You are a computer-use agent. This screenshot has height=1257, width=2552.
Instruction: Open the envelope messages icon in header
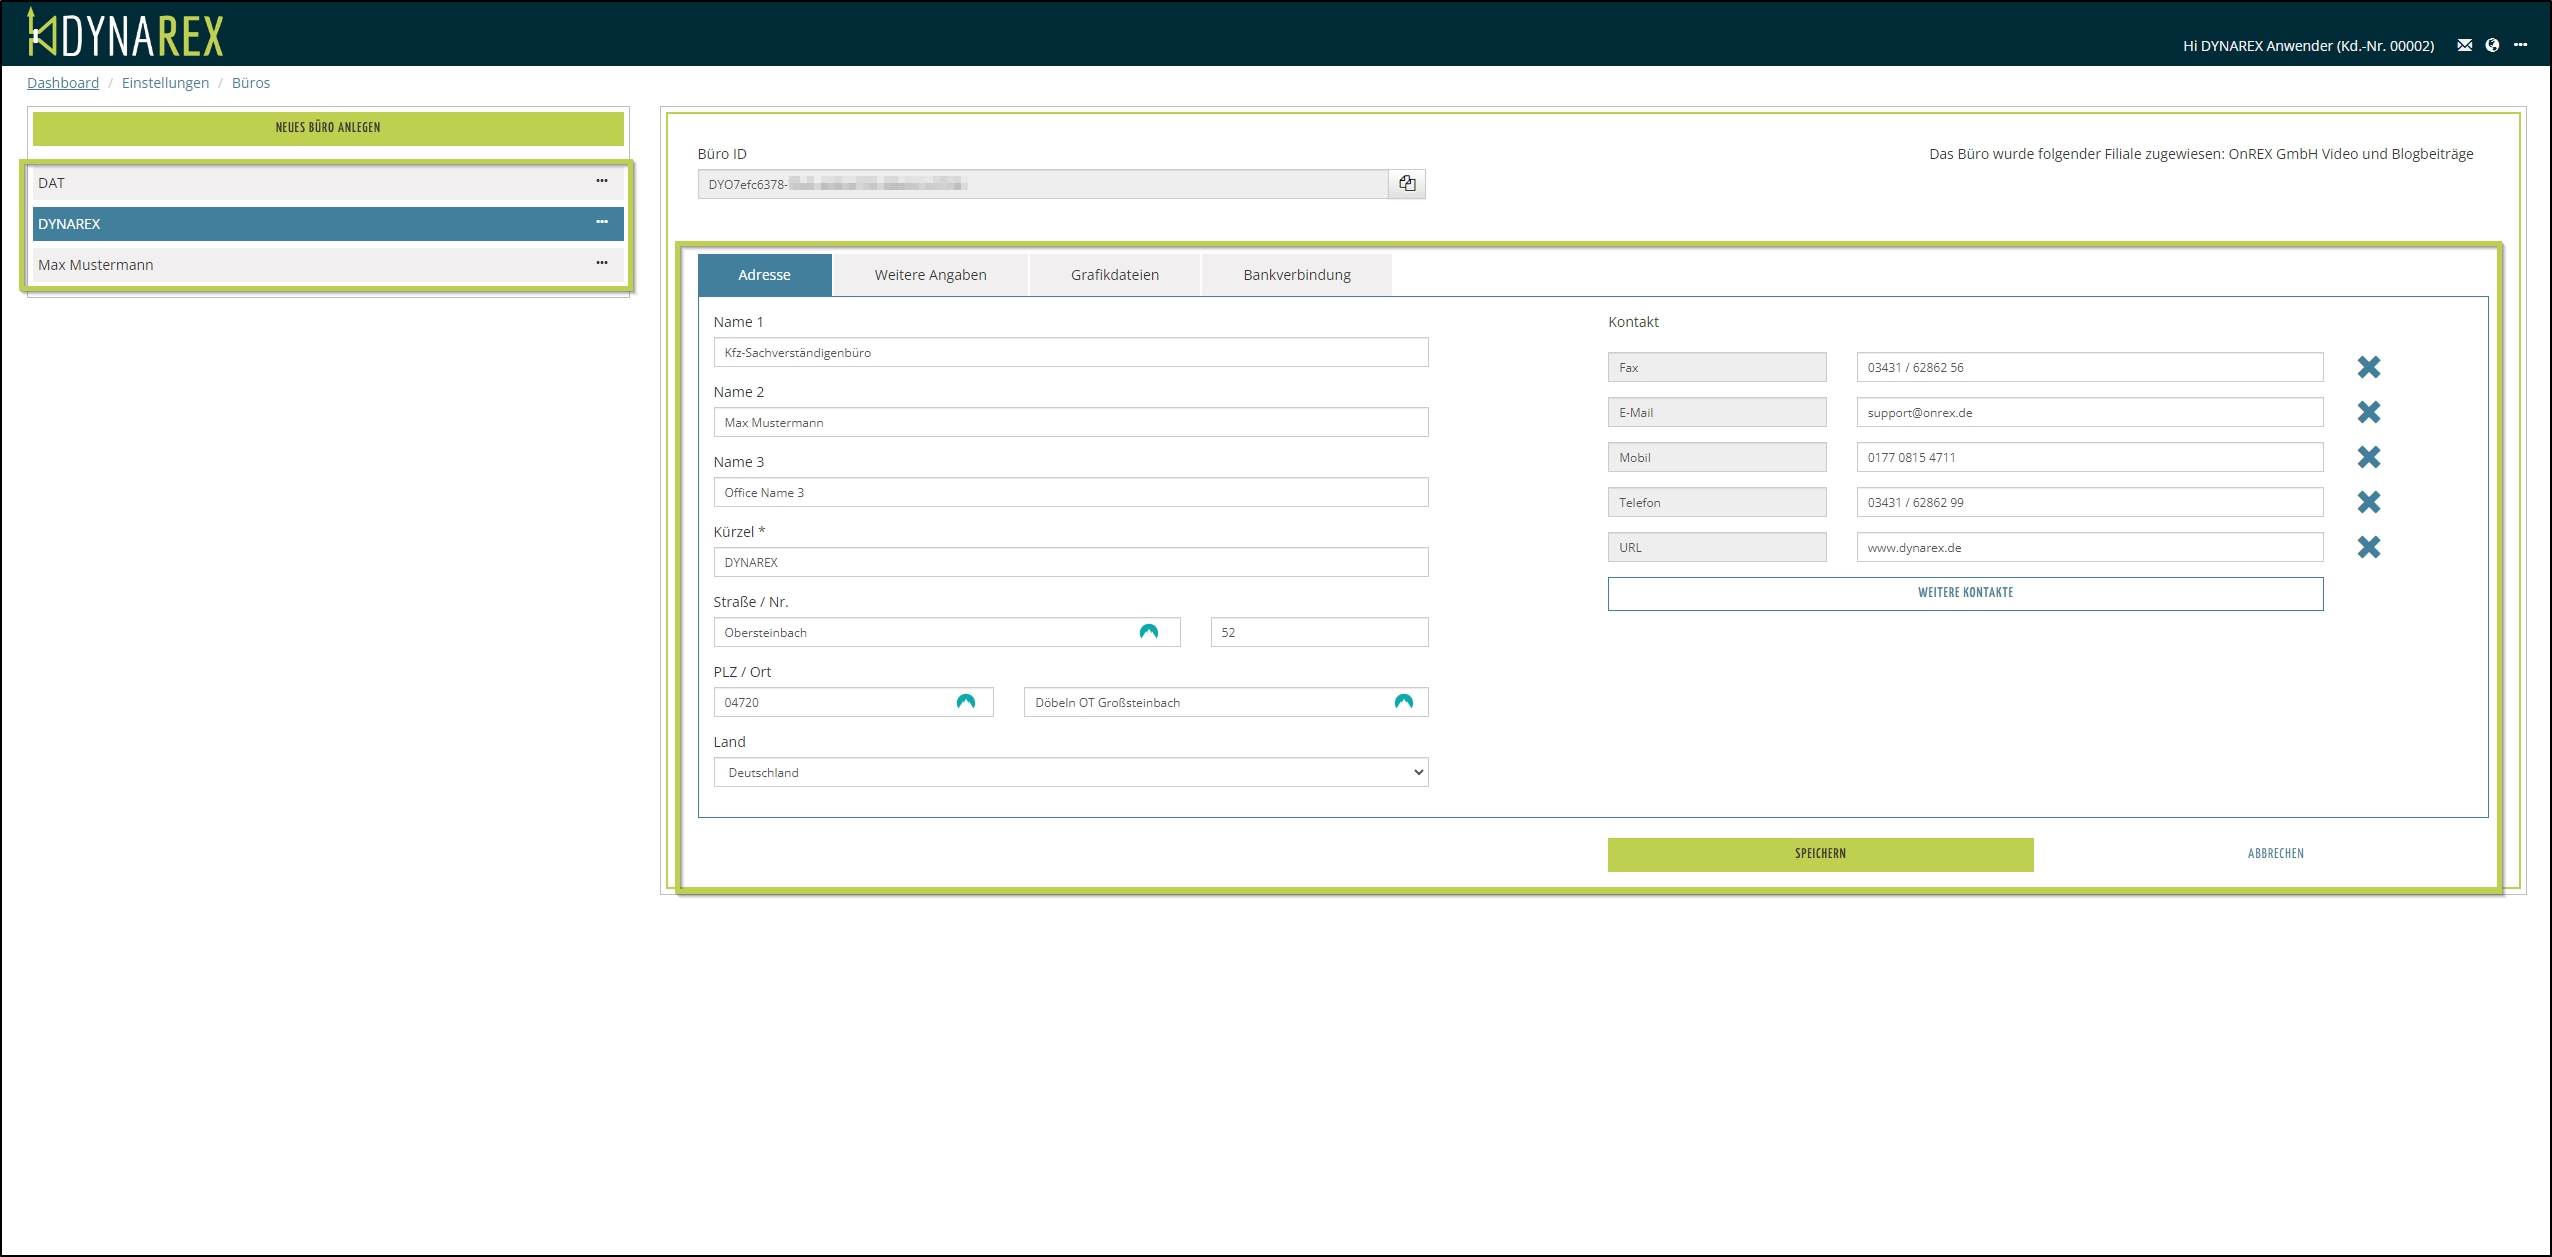click(x=2464, y=45)
